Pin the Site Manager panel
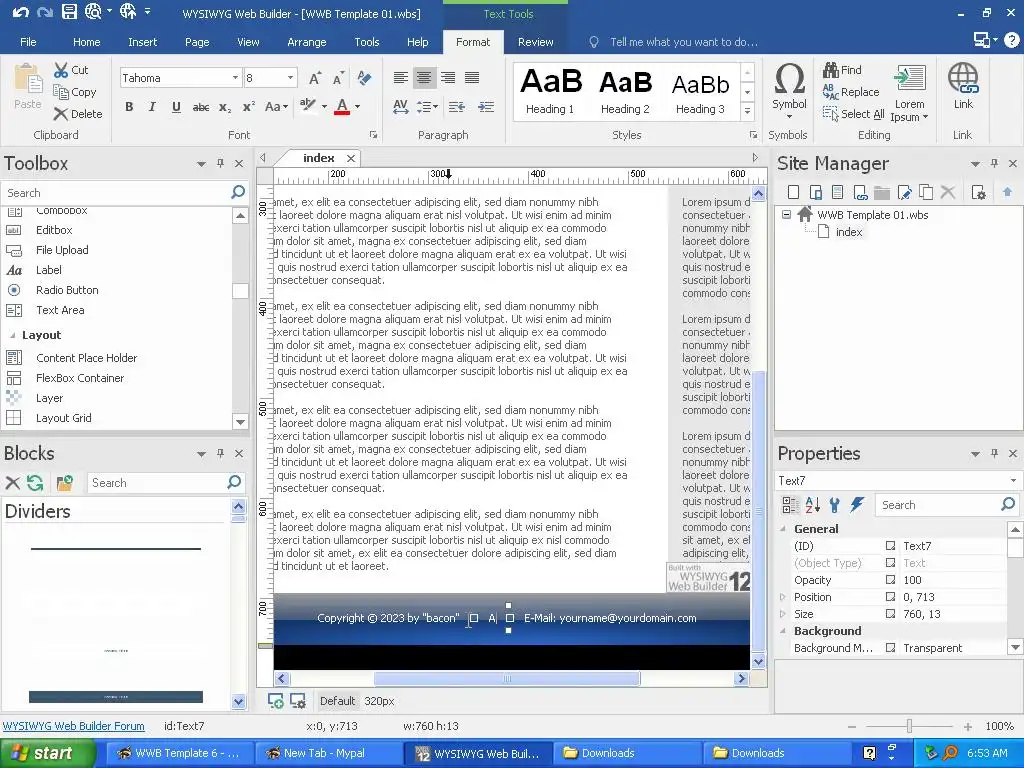Viewport: 1024px width, 768px height. pos(994,163)
